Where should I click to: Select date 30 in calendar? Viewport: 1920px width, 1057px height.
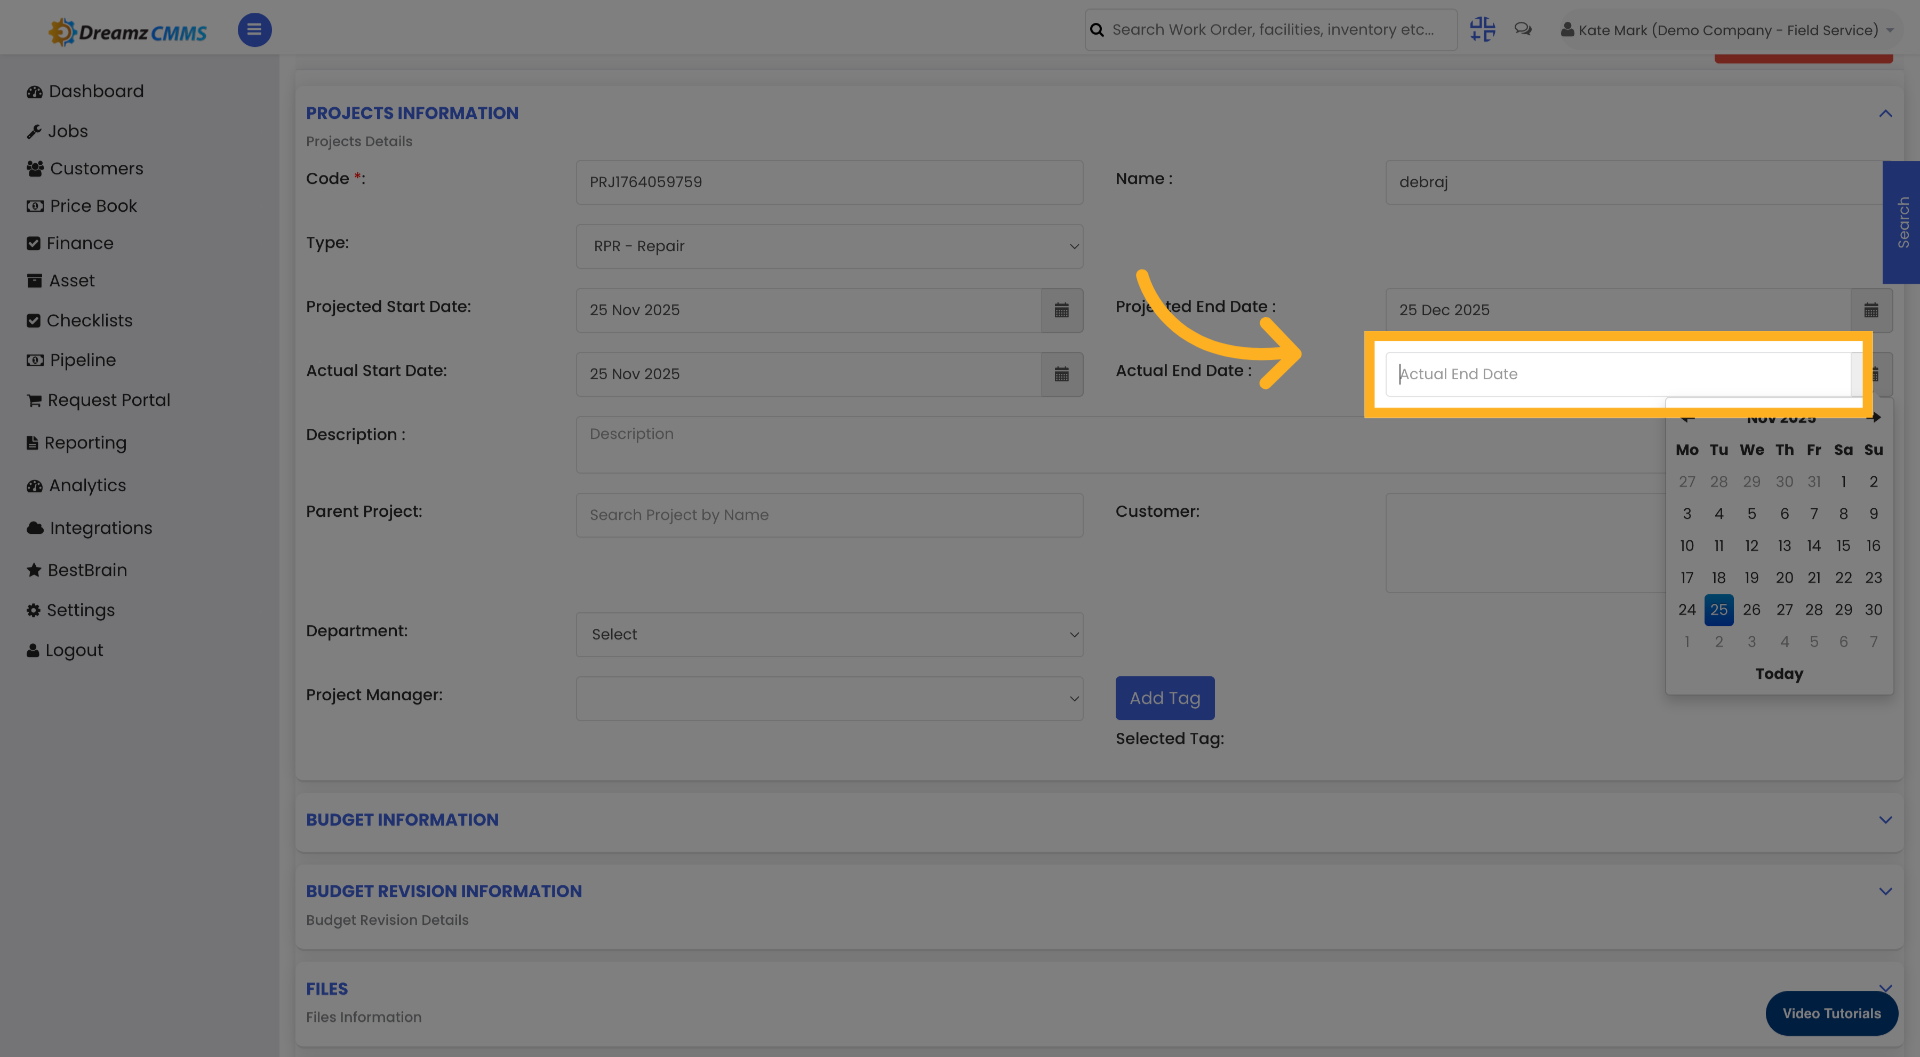[1873, 609]
